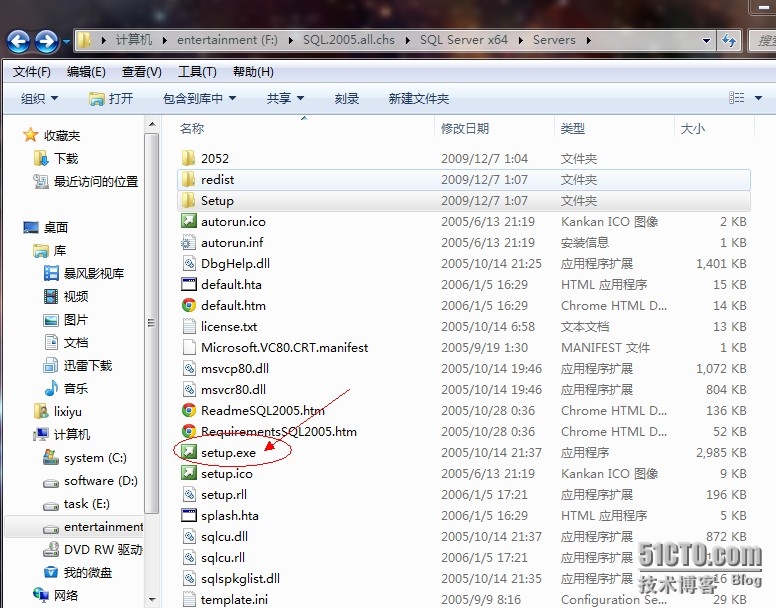Select the setup.exe file icon

189,452
